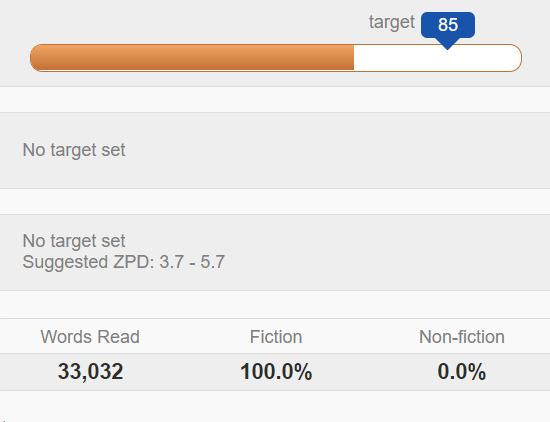This screenshot has width=550, height=422.
Task: Click the rounded left end of the progress bar
Action: 38,58
